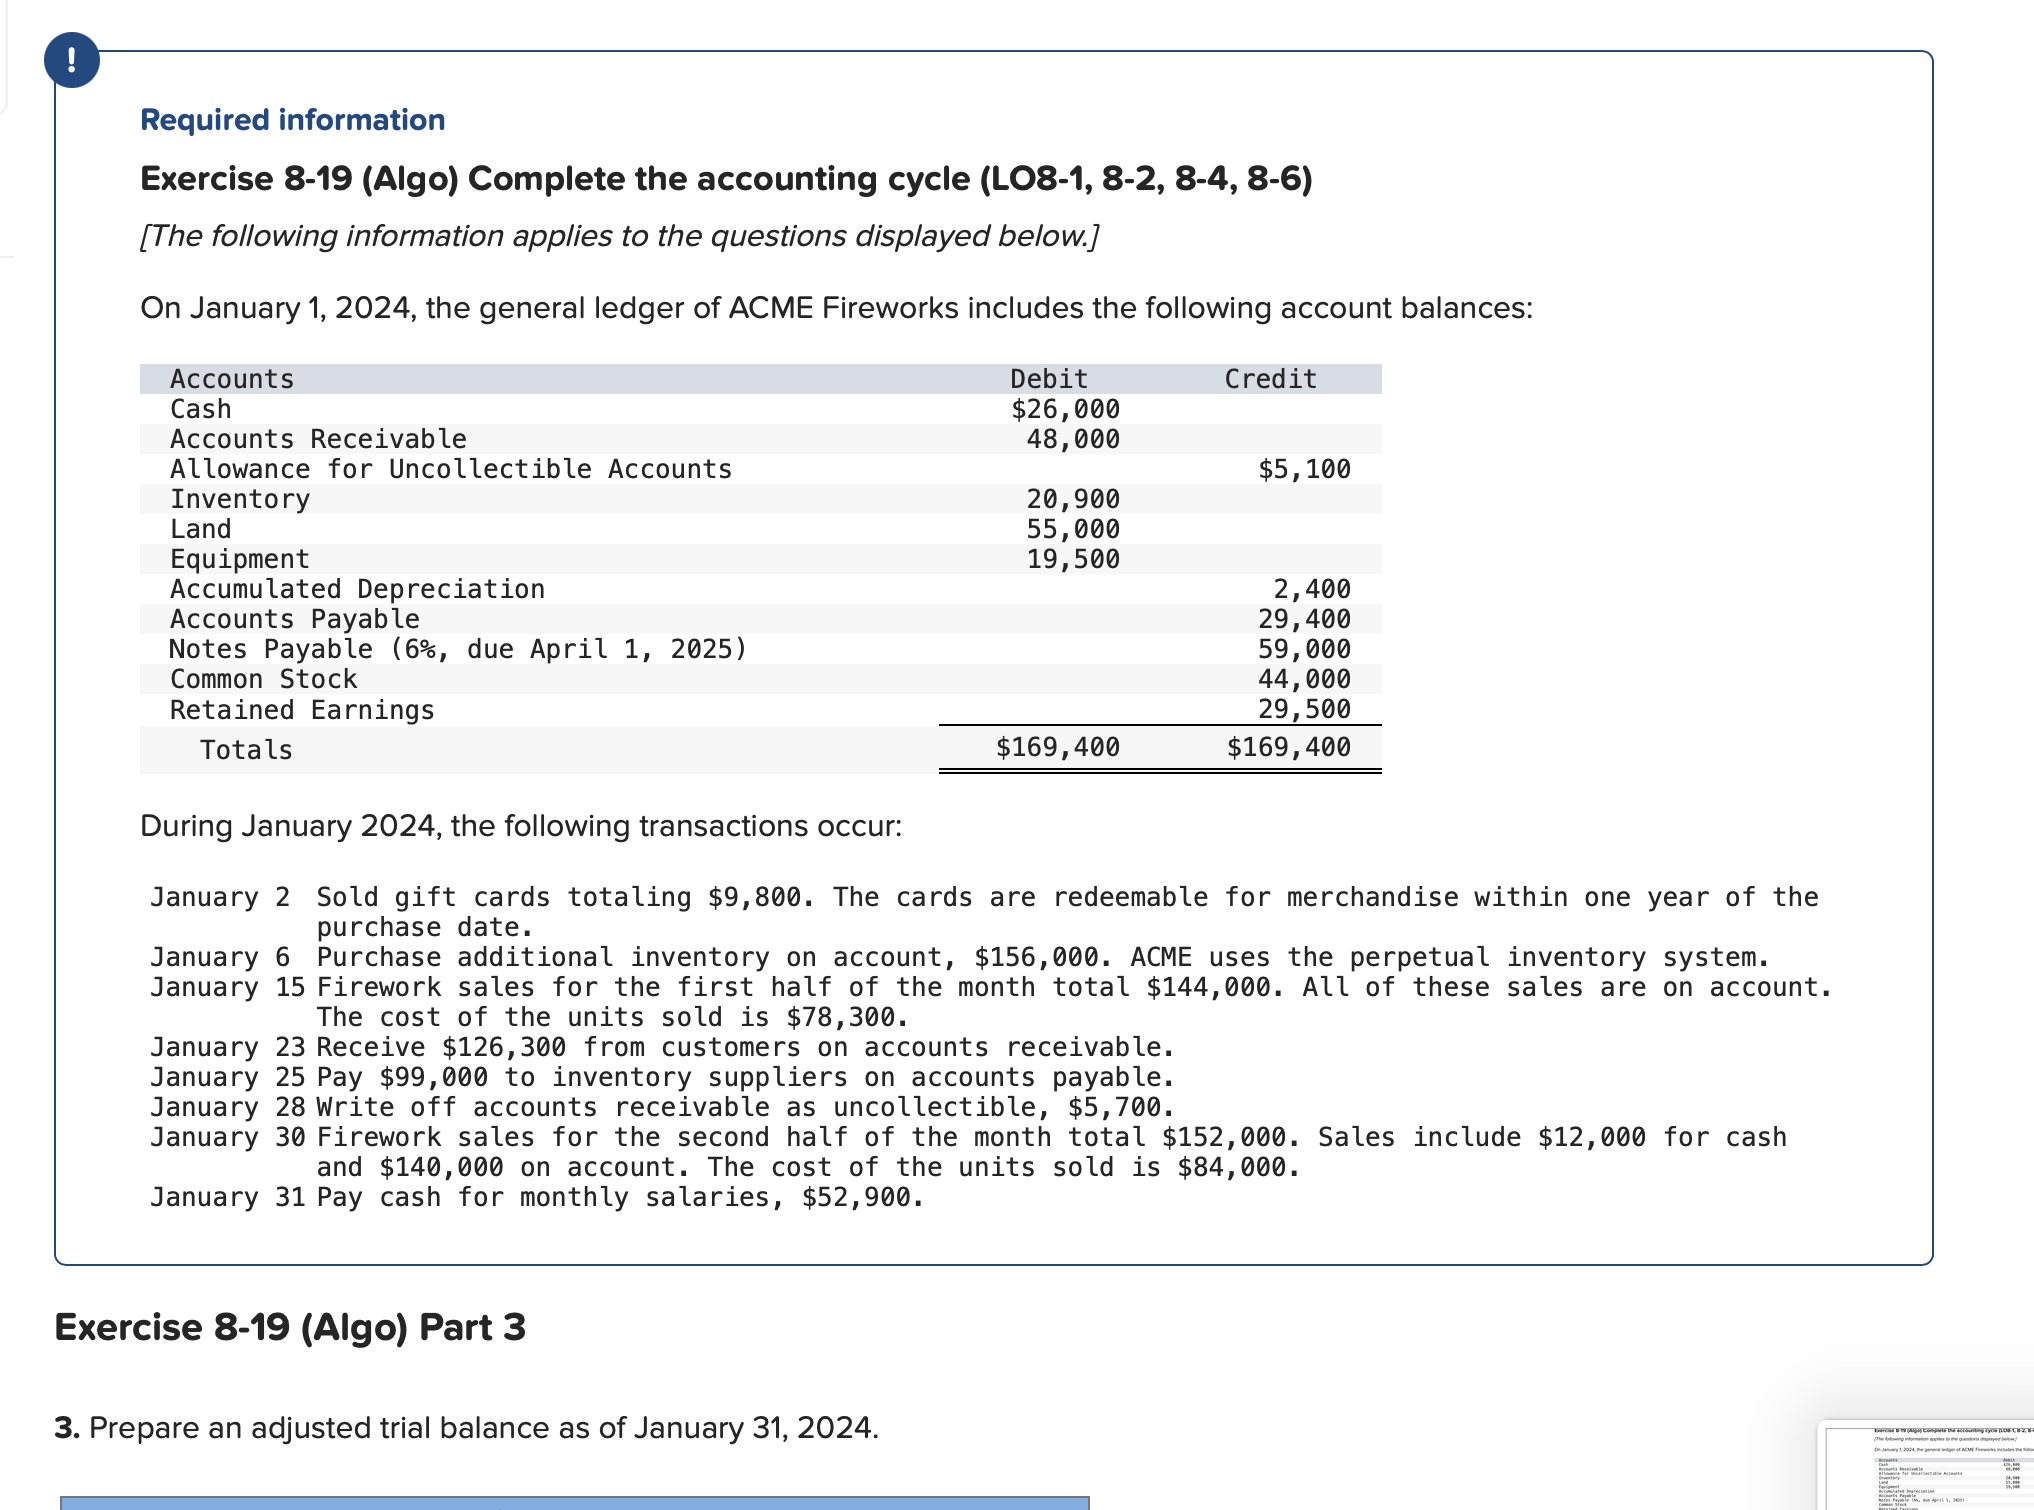Click the January 31 salaries transaction line
The height and width of the screenshot is (1510, 2034).
(x=537, y=1196)
